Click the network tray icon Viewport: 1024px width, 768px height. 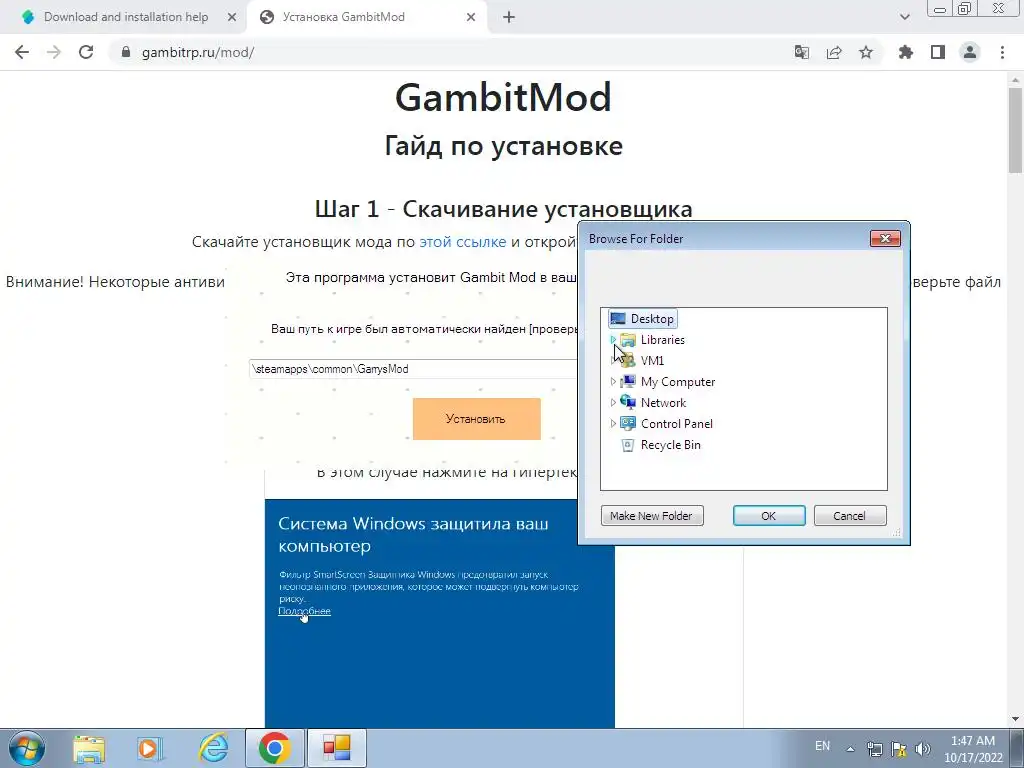tap(874, 749)
